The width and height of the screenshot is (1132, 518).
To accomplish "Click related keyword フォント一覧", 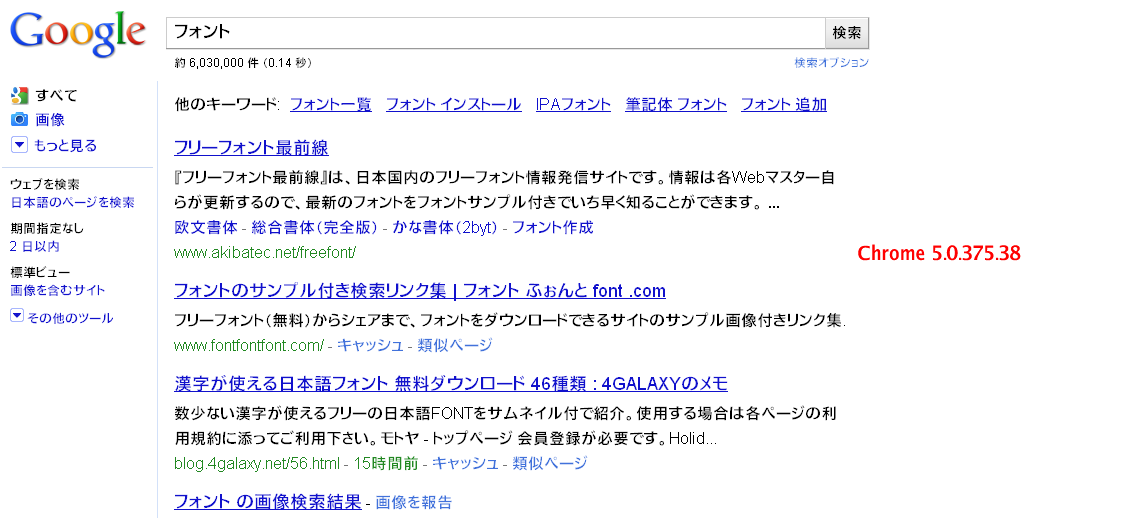I will tap(331, 105).
